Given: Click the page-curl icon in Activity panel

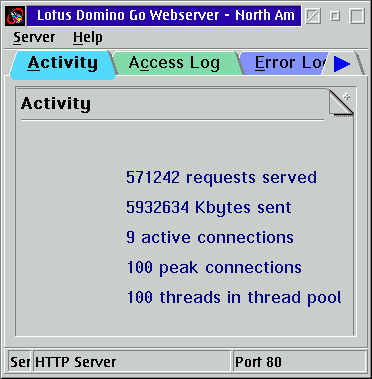Looking at the screenshot, I should (341, 103).
